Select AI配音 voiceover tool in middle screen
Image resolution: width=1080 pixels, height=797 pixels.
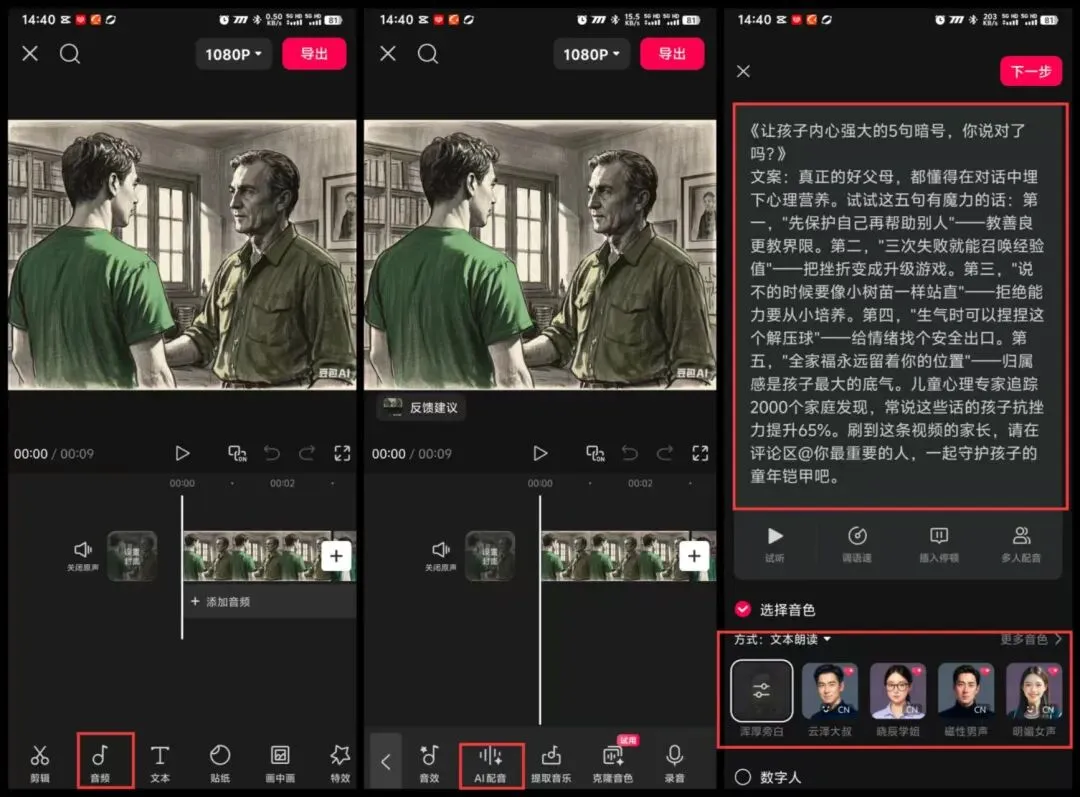(x=490, y=765)
